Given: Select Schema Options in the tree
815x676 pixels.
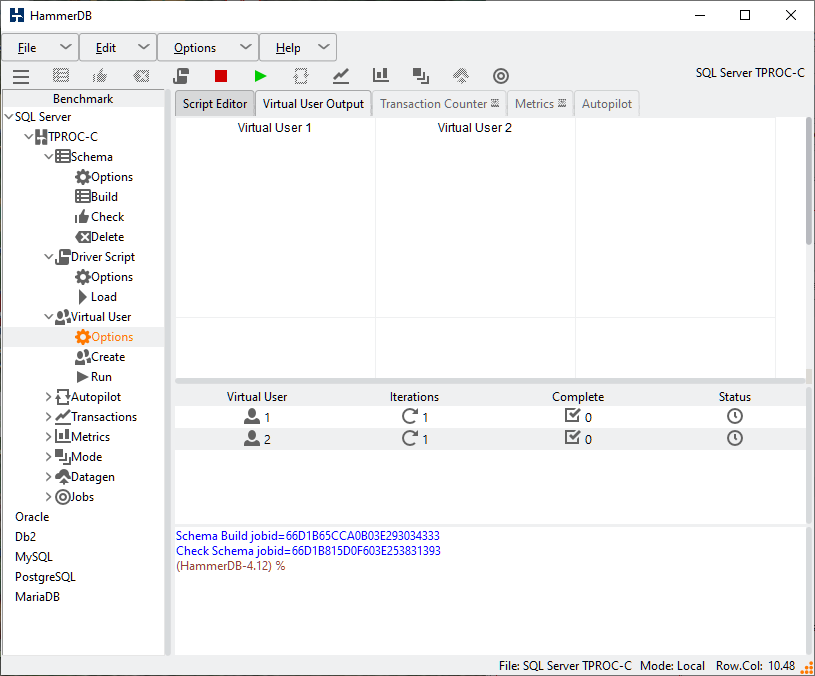Looking at the screenshot, I should [104, 177].
